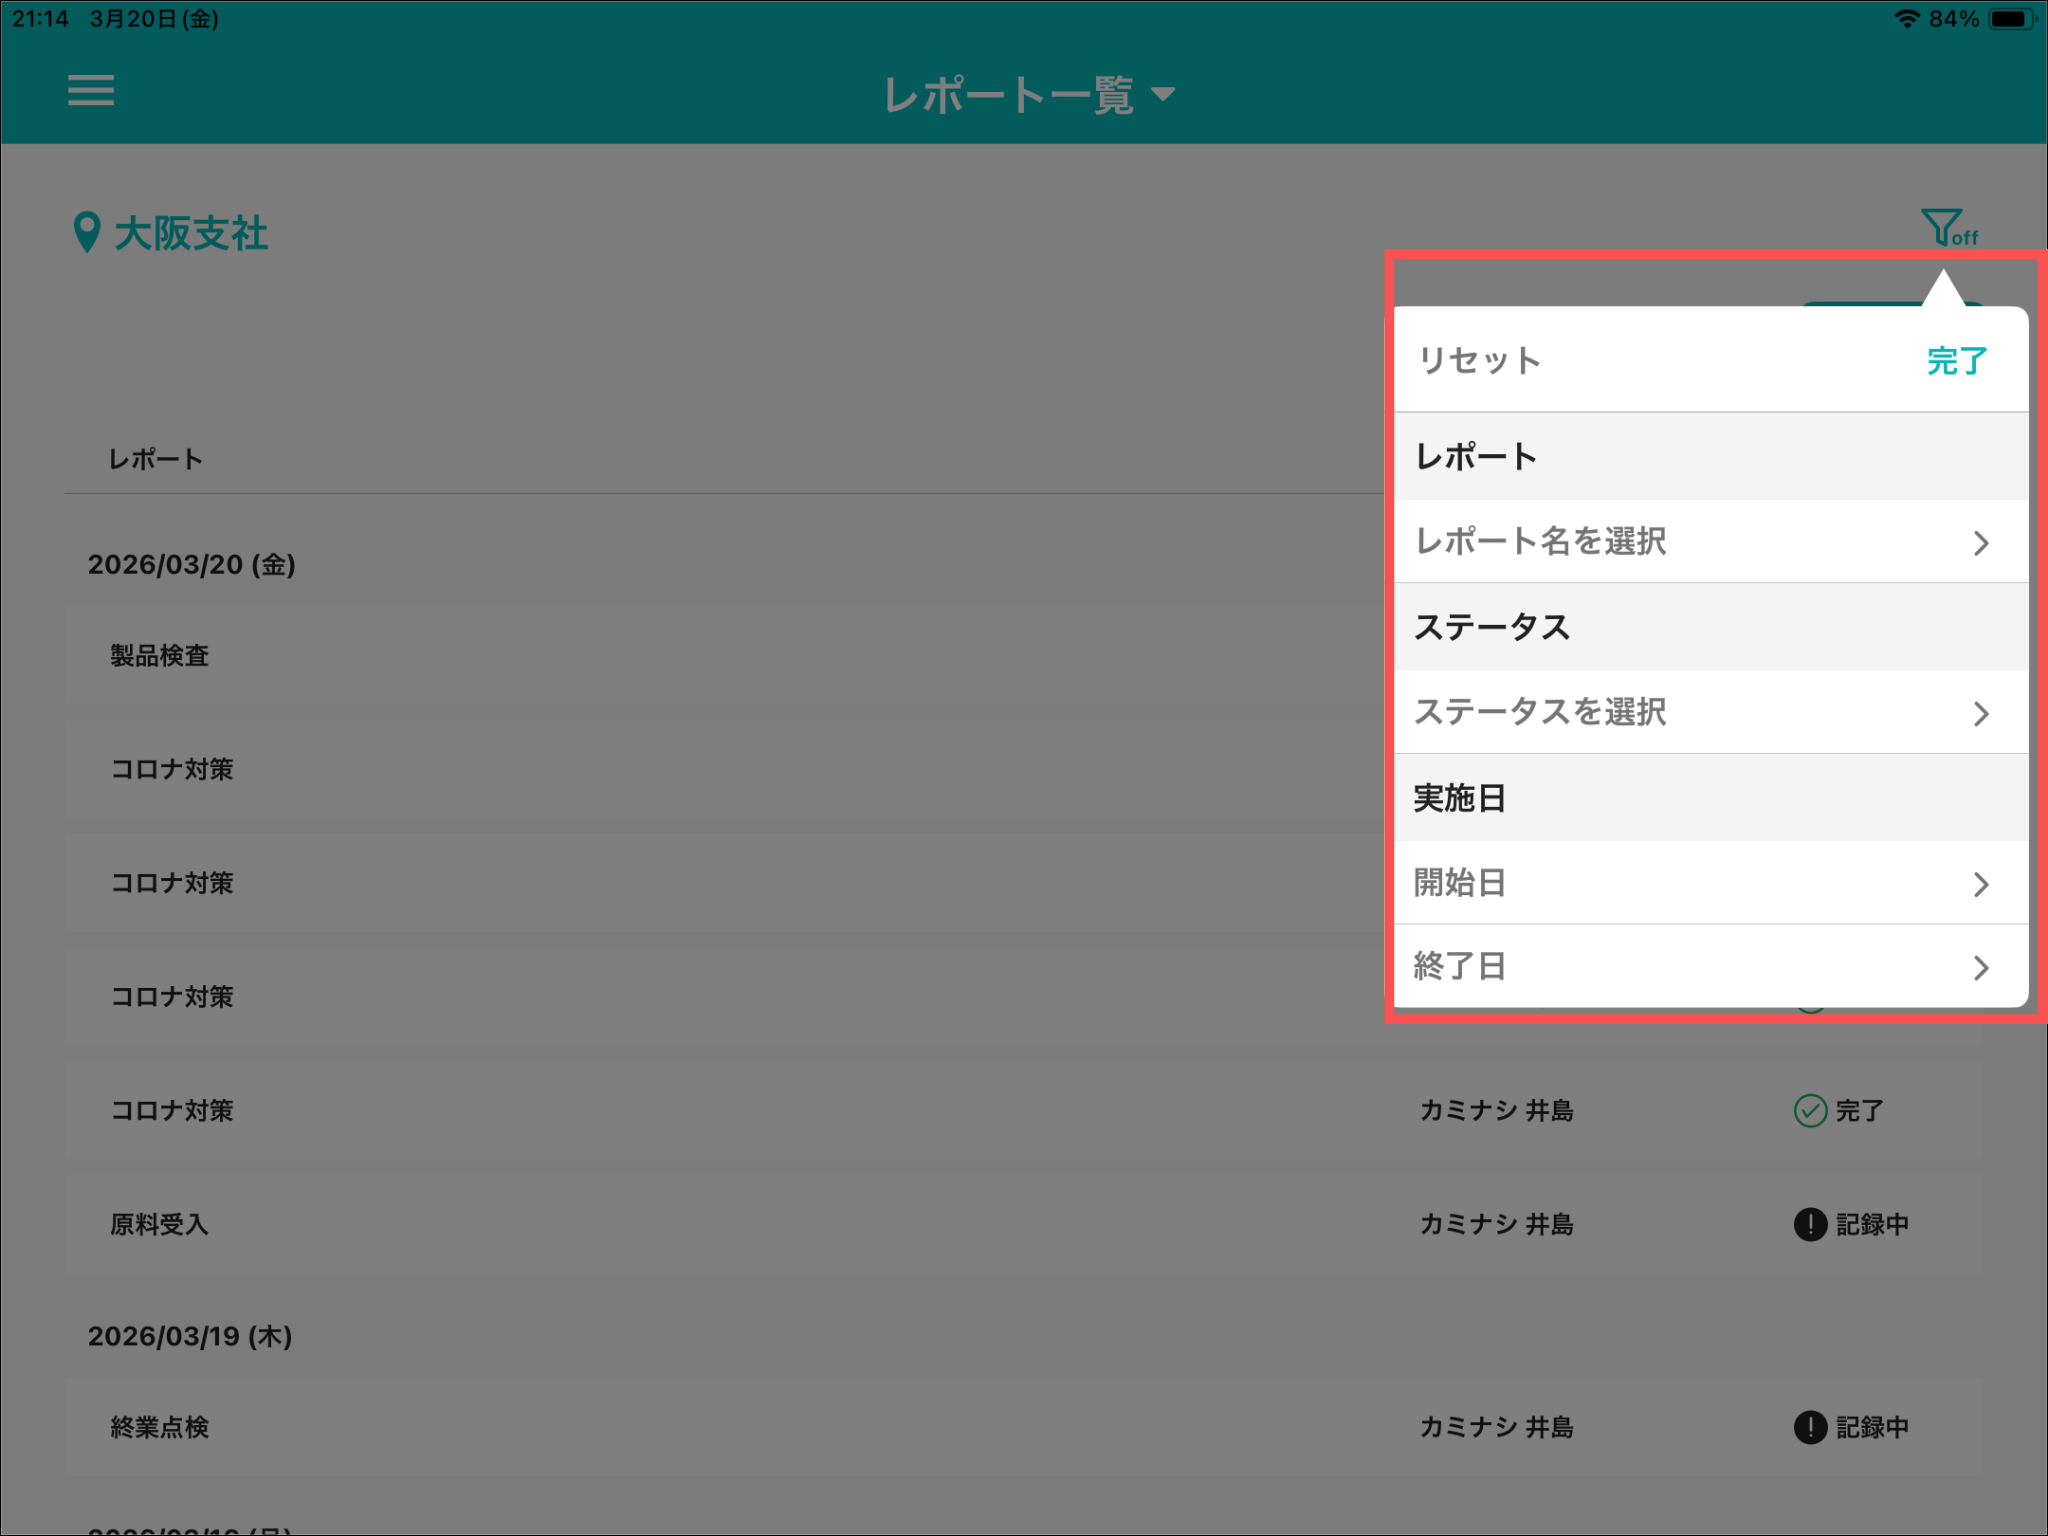Viewport: 2048px width, 1536px height.
Task: Click the 大阪支社 location name
Action: pyautogui.click(x=191, y=233)
